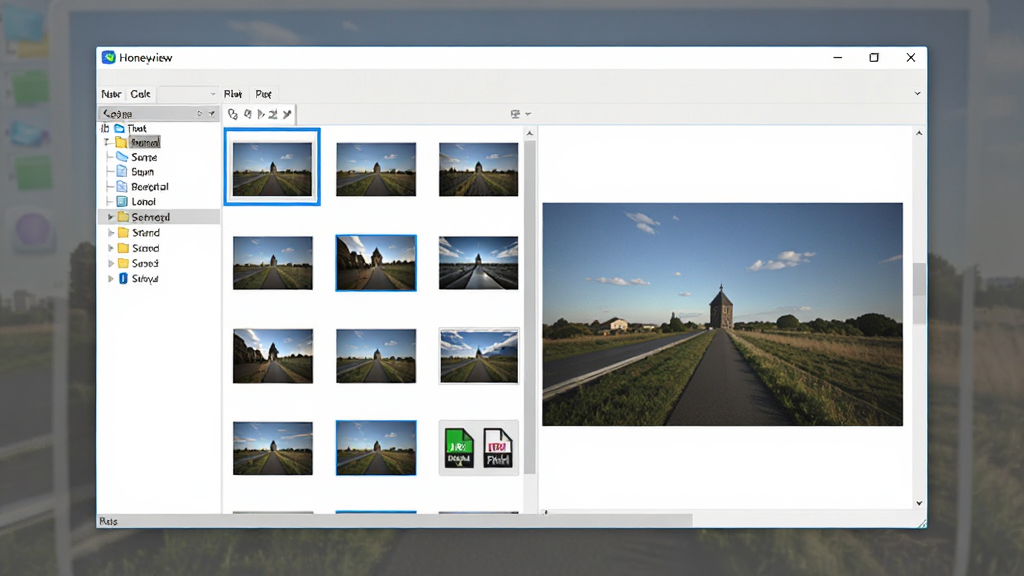The image size is (1024, 576).
Task: Click the pin icon in the thumbnail toolbar
Action: click(x=287, y=114)
